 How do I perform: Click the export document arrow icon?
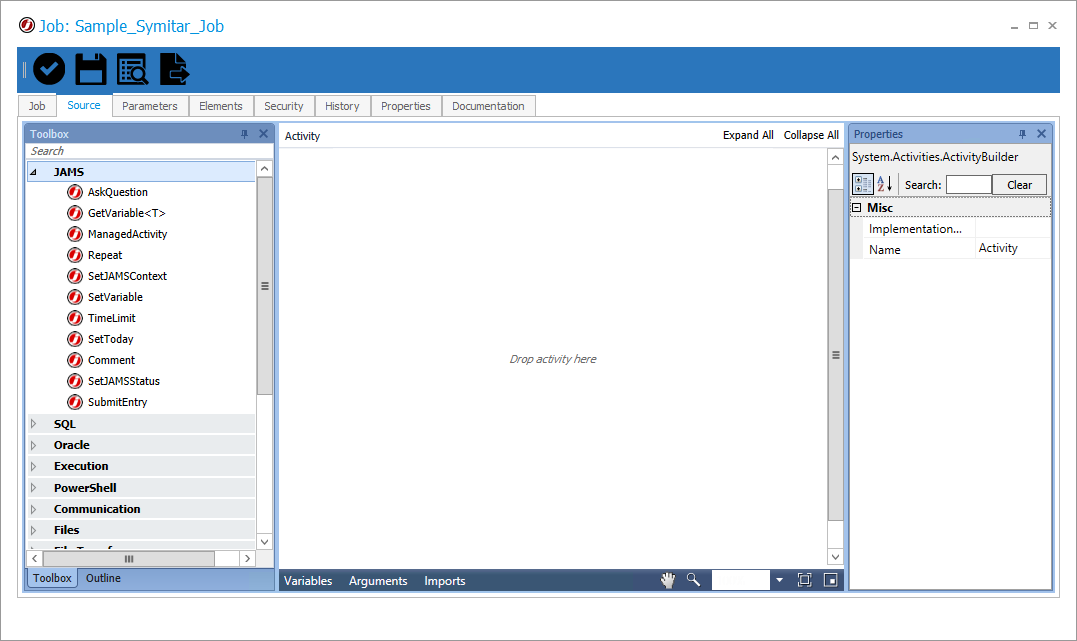tap(175, 69)
